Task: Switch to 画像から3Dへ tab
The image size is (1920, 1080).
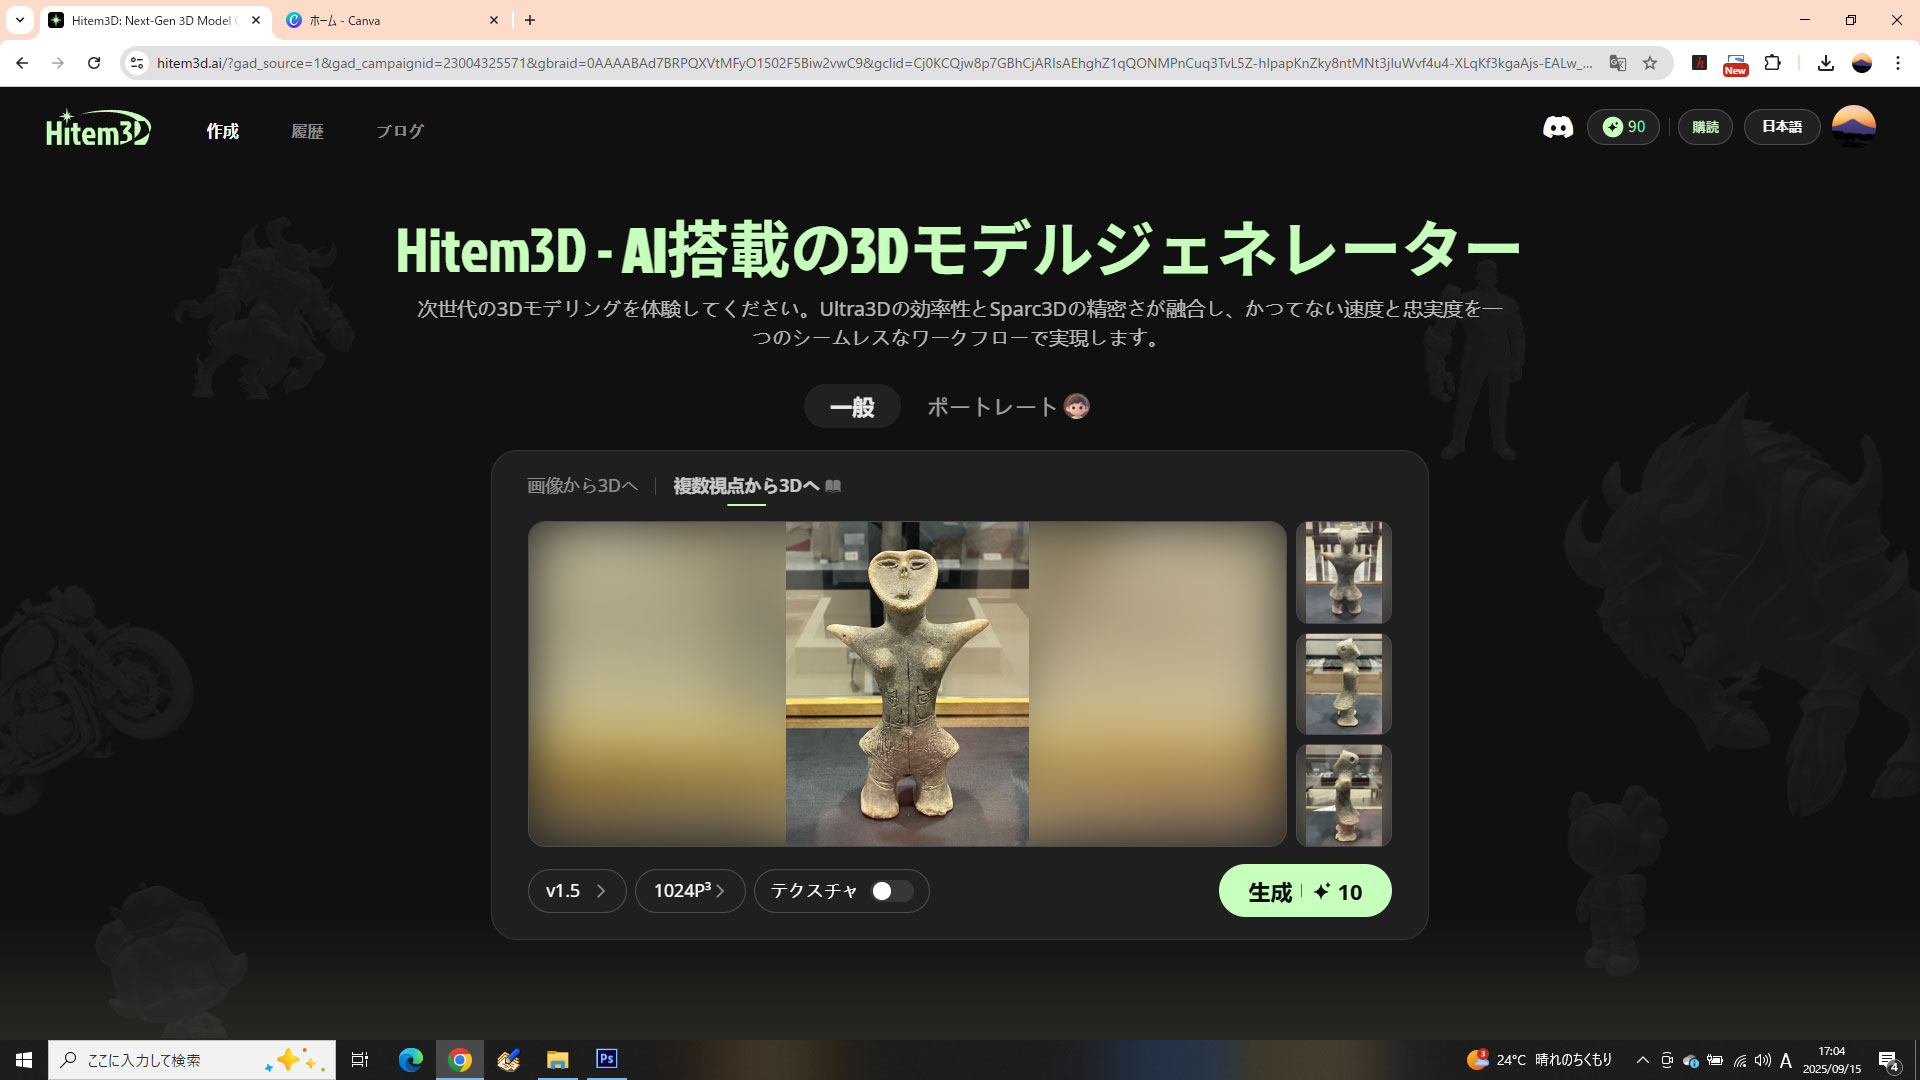Action: click(x=582, y=486)
